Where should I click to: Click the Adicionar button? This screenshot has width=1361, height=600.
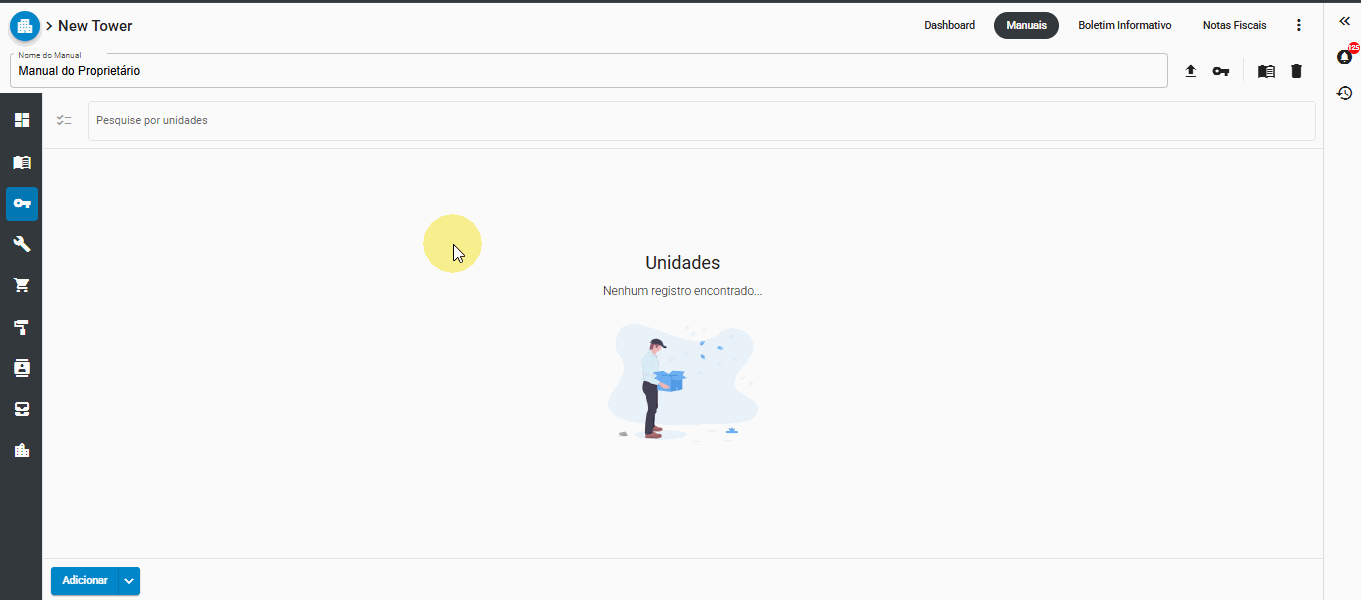pyautogui.click(x=85, y=581)
